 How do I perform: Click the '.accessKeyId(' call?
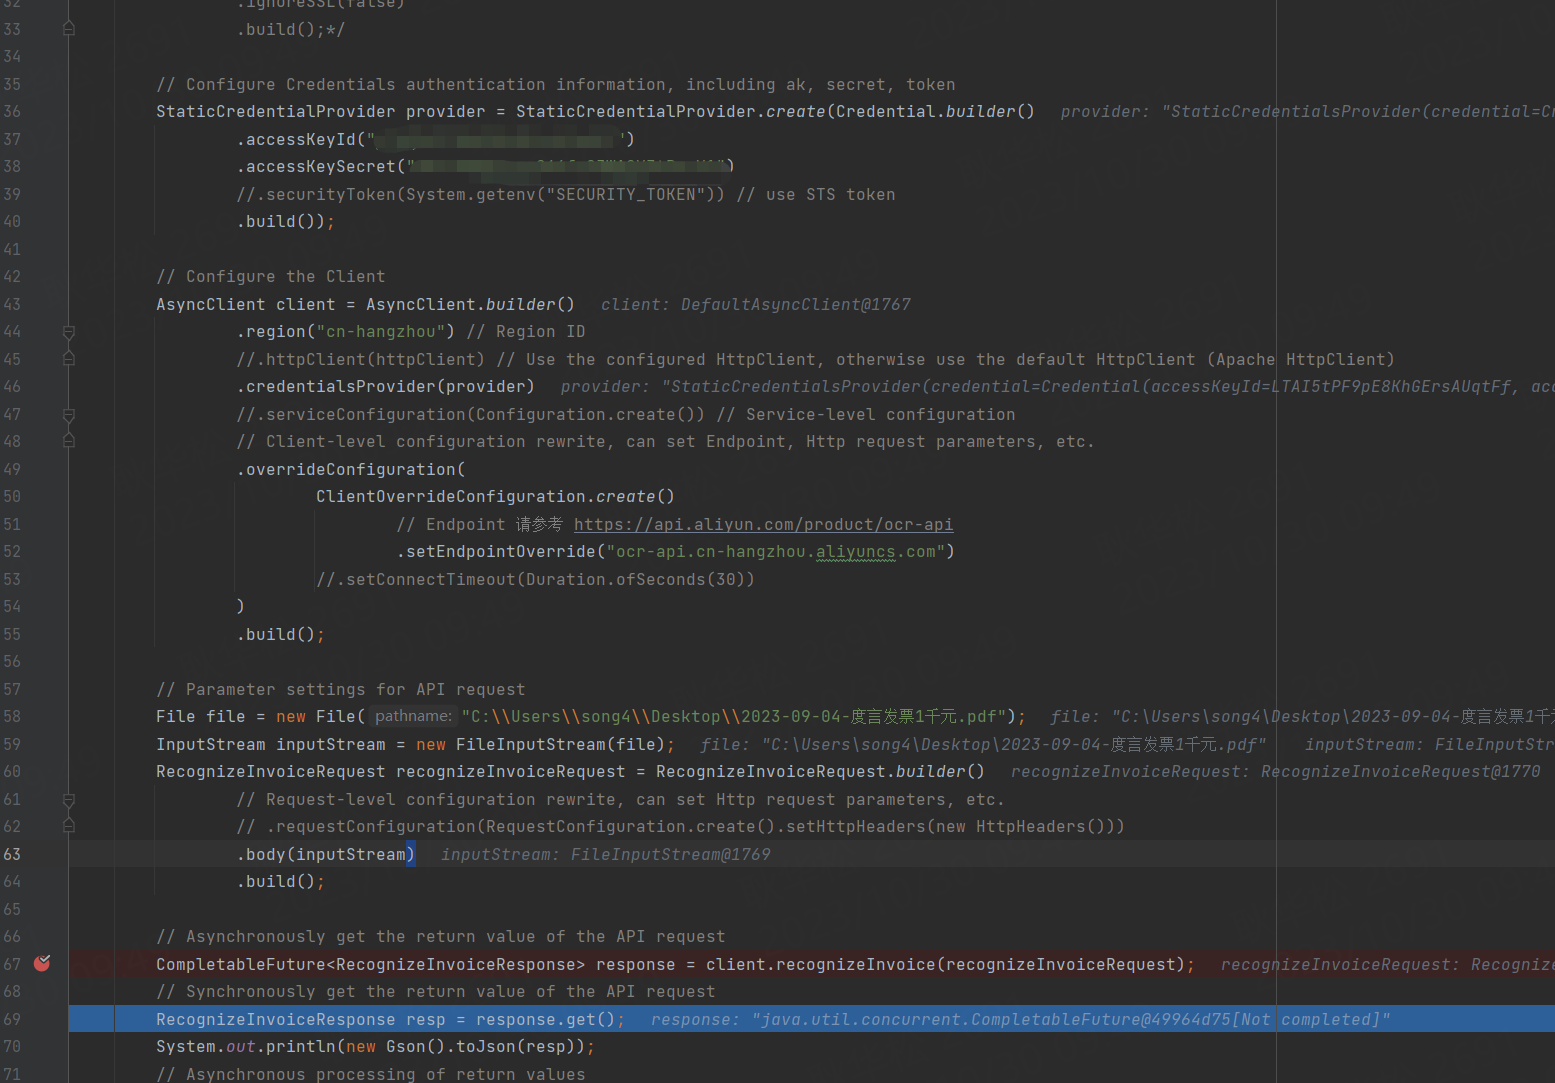coord(301,139)
